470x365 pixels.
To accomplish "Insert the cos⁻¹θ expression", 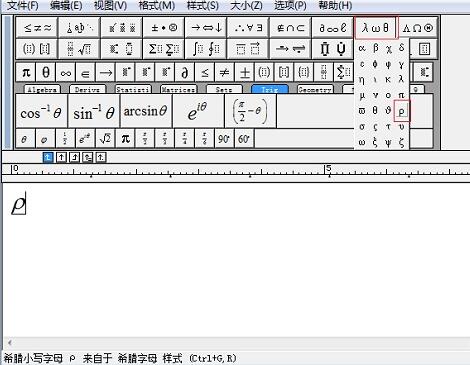I will [41, 111].
